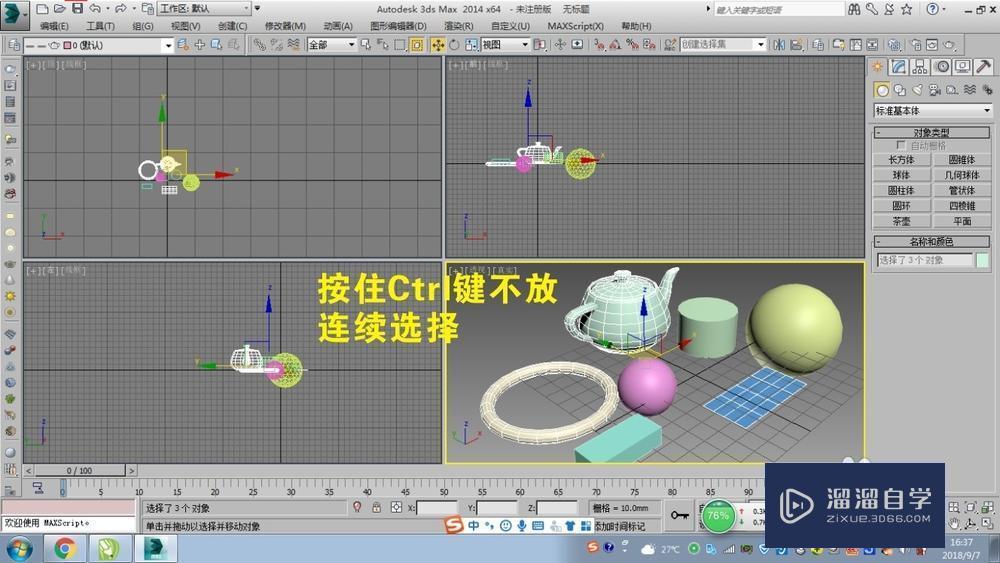Open Select by Name list icon
The image size is (1000, 563).
click(383, 45)
